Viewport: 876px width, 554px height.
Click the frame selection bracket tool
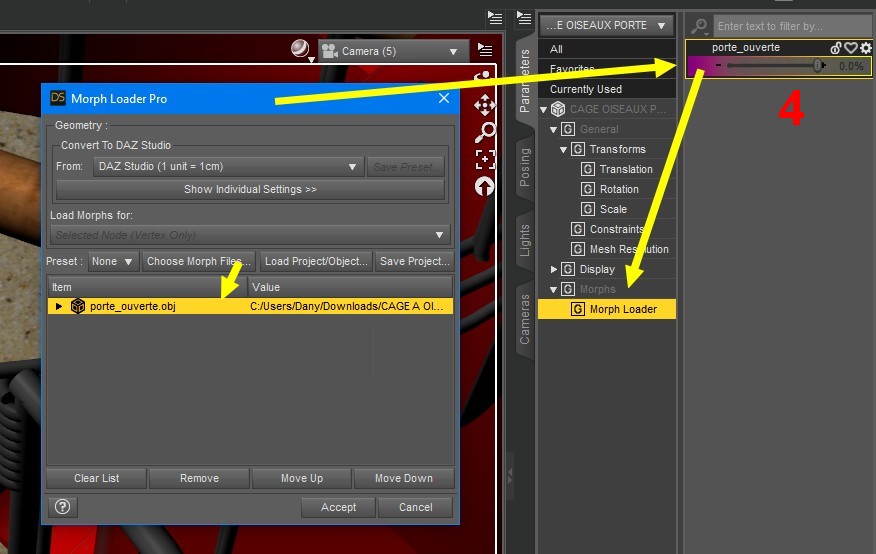(484, 160)
